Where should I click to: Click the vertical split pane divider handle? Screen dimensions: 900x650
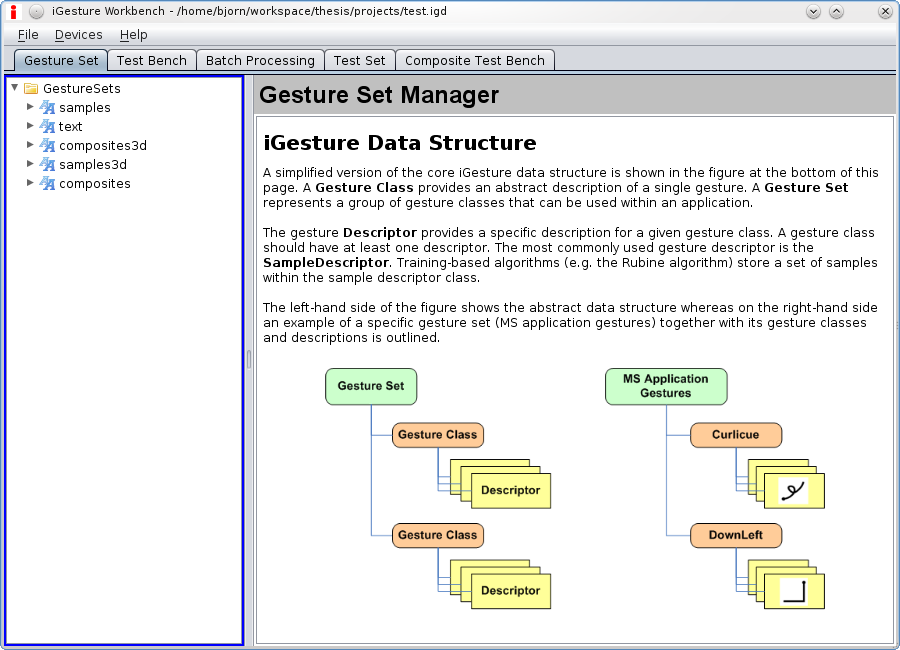249,360
